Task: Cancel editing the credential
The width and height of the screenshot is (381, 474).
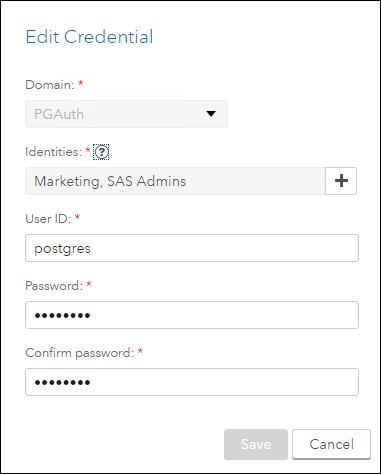Action: [x=331, y=444]
